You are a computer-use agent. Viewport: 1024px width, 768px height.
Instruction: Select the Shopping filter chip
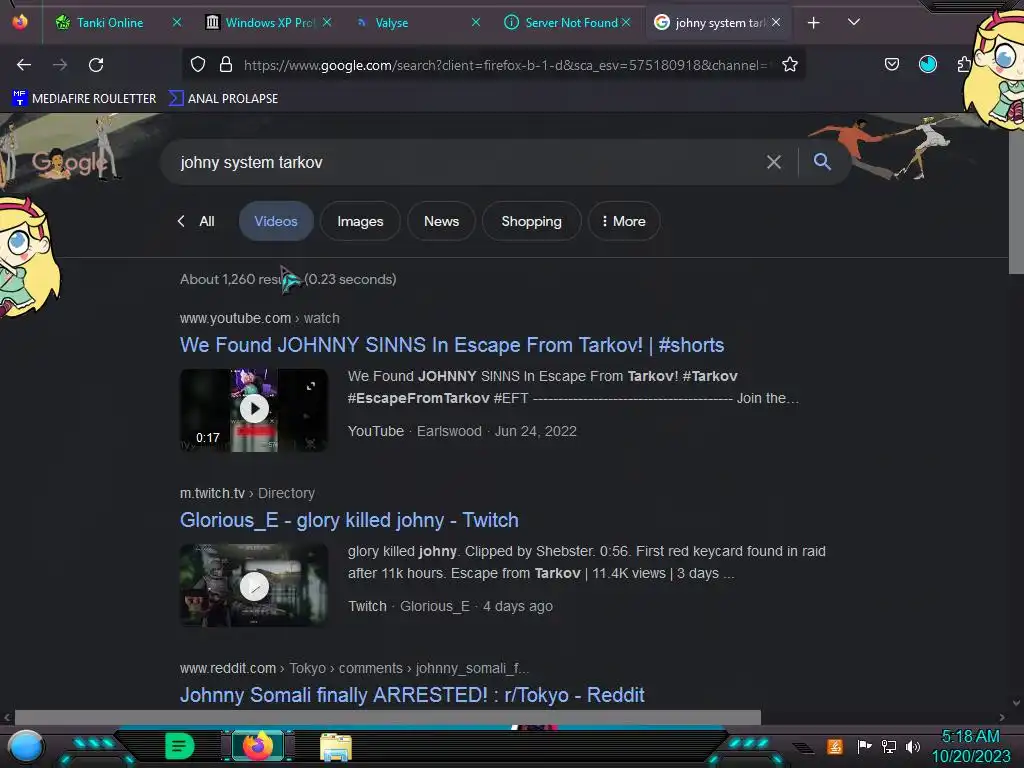532,221
